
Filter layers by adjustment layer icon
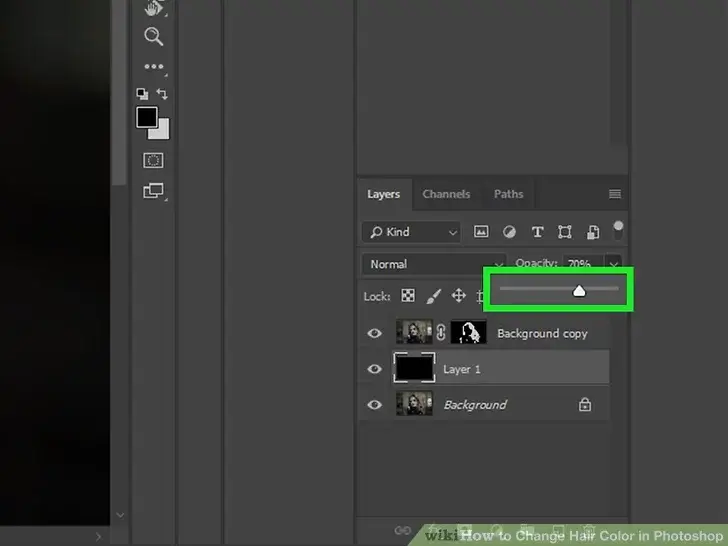[x=509, y=232]
